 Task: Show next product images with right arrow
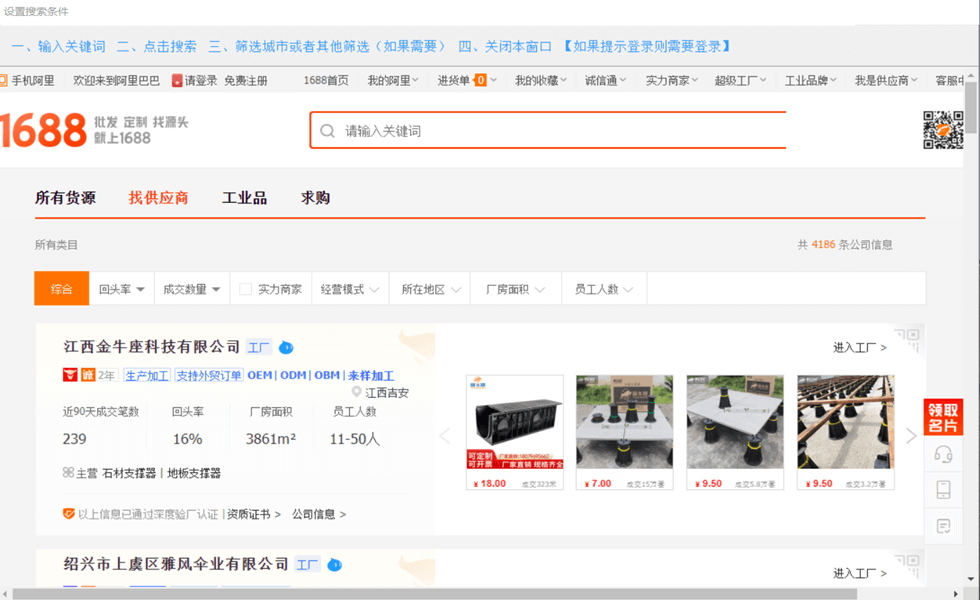pos(911,436)
